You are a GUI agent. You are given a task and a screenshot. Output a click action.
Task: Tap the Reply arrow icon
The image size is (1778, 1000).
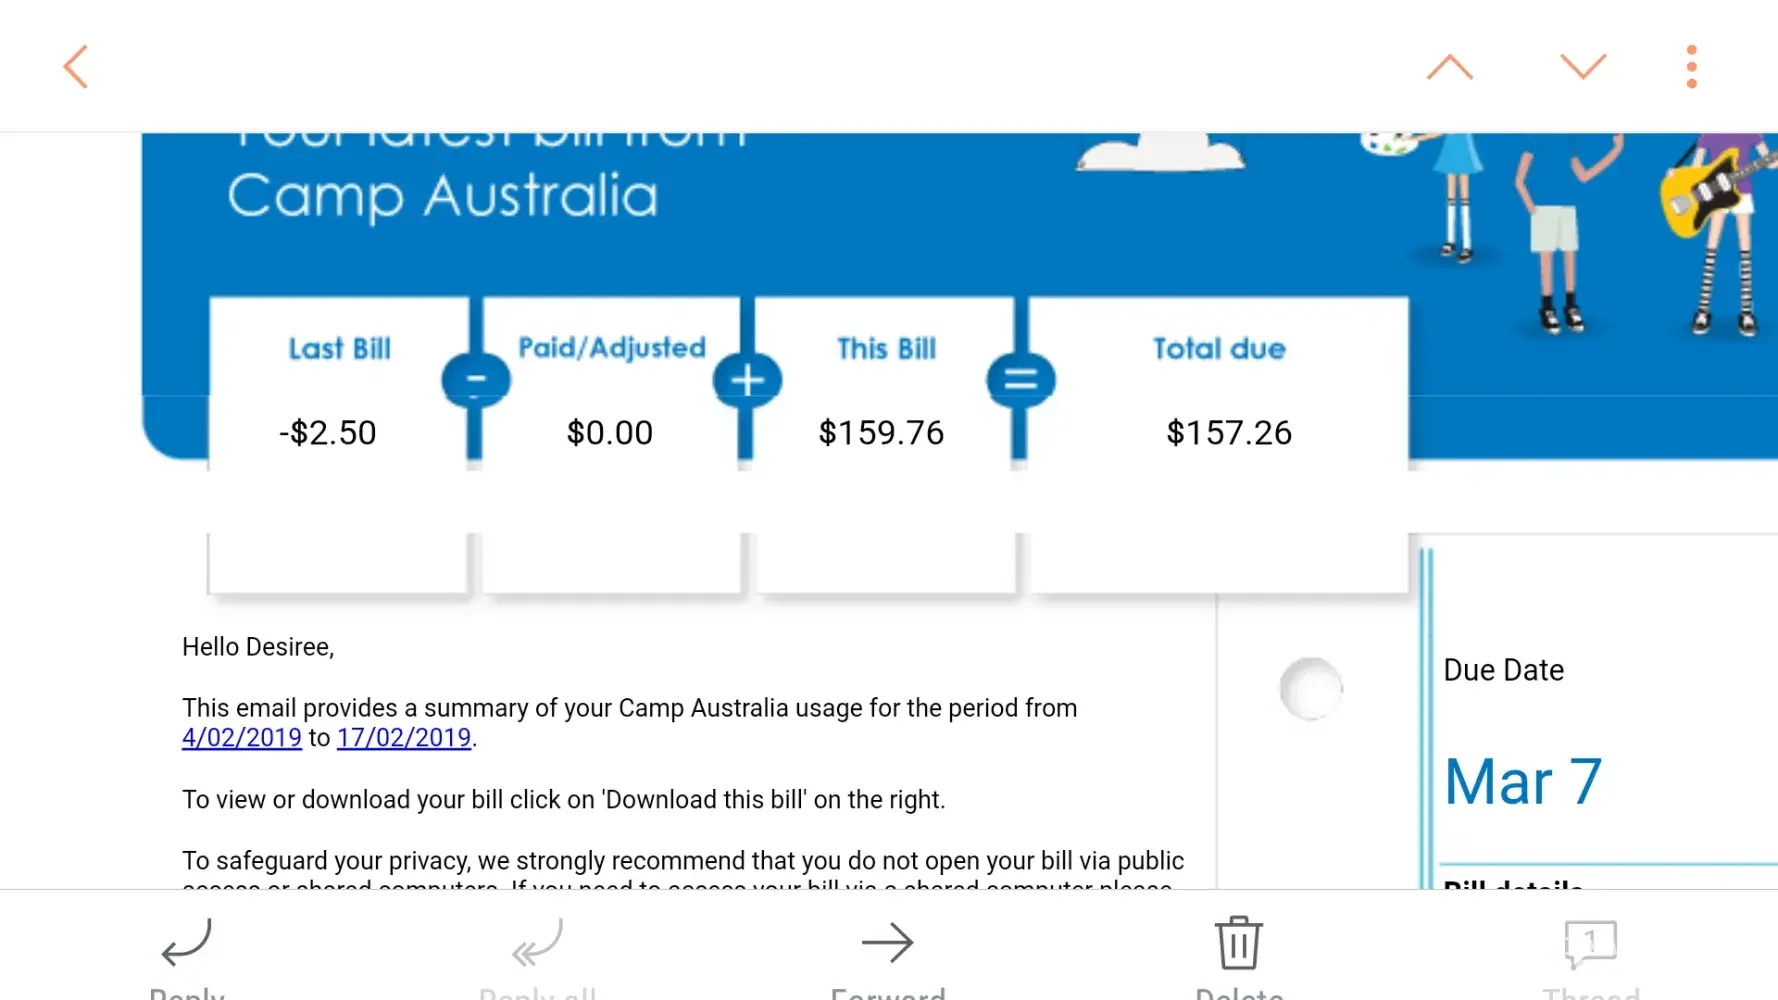(187, 943)
